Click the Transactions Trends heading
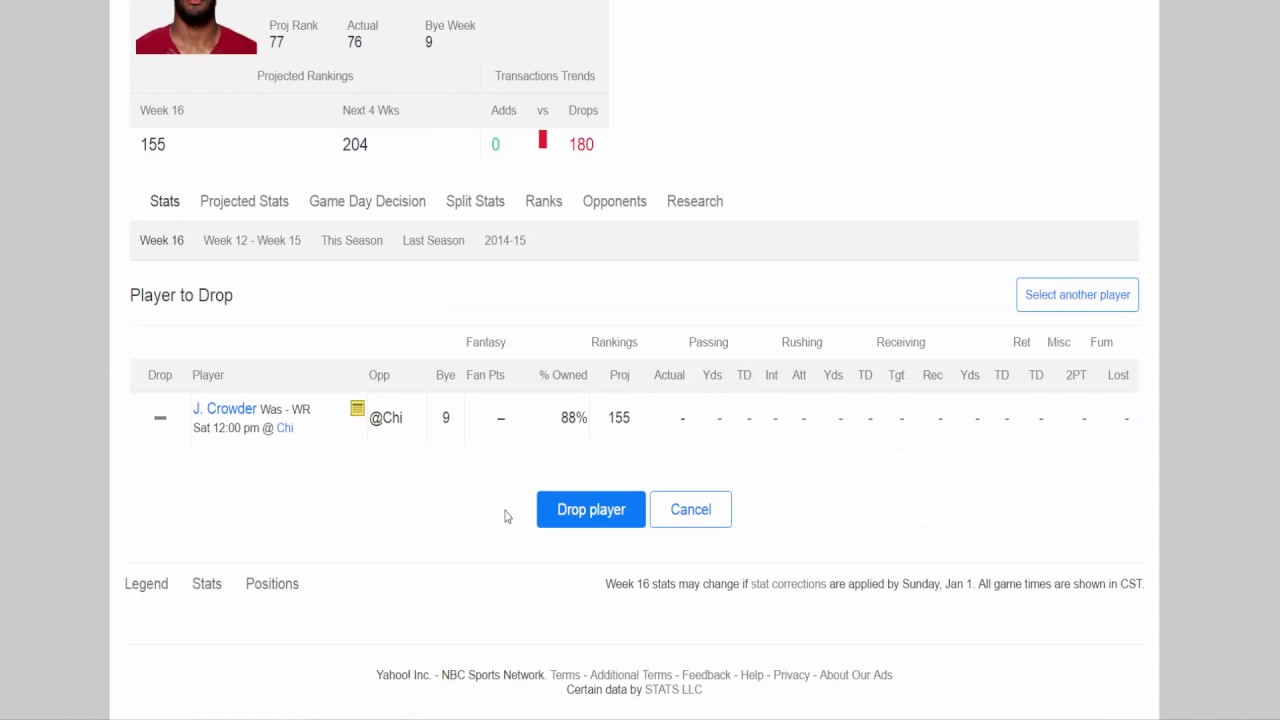Viewport: 1280px width, 720px height. click(545, 76)
